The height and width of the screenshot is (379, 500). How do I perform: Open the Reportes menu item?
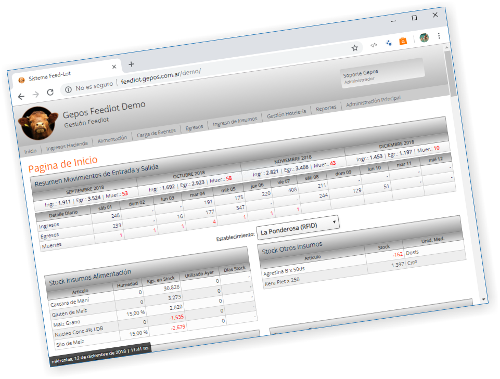coord(326,108)
